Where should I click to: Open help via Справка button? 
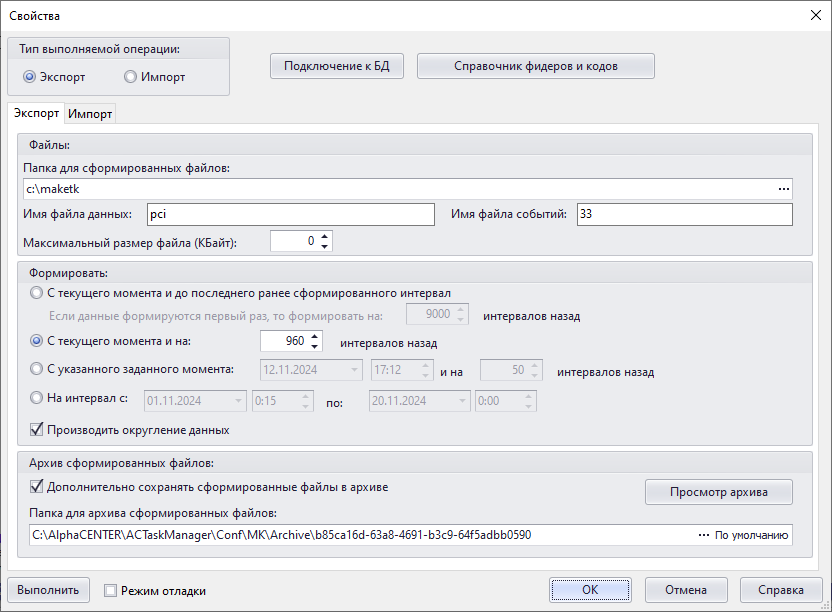(x=781, y=589)
